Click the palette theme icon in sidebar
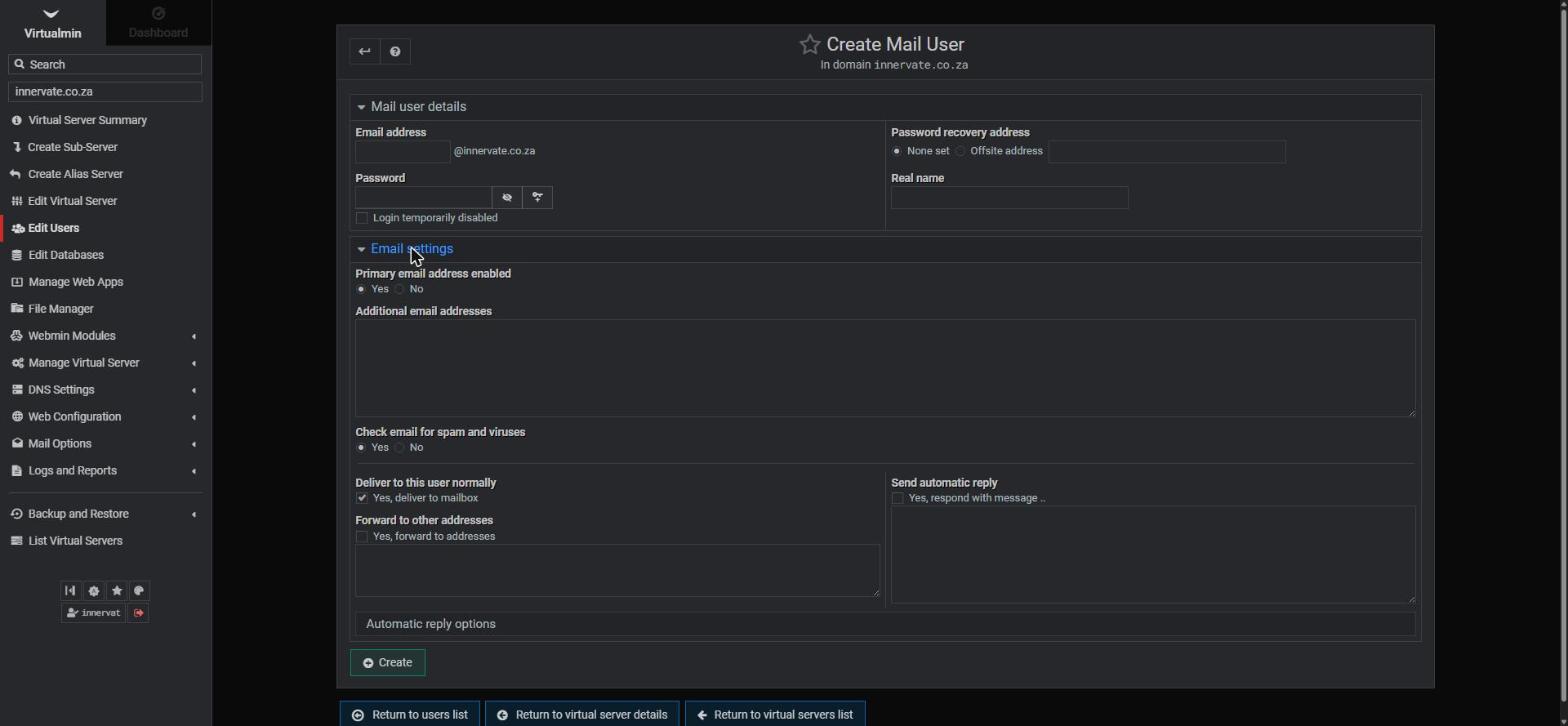Image resolution: width=1568 pixels, height=726 pixels. click(139, 590)
